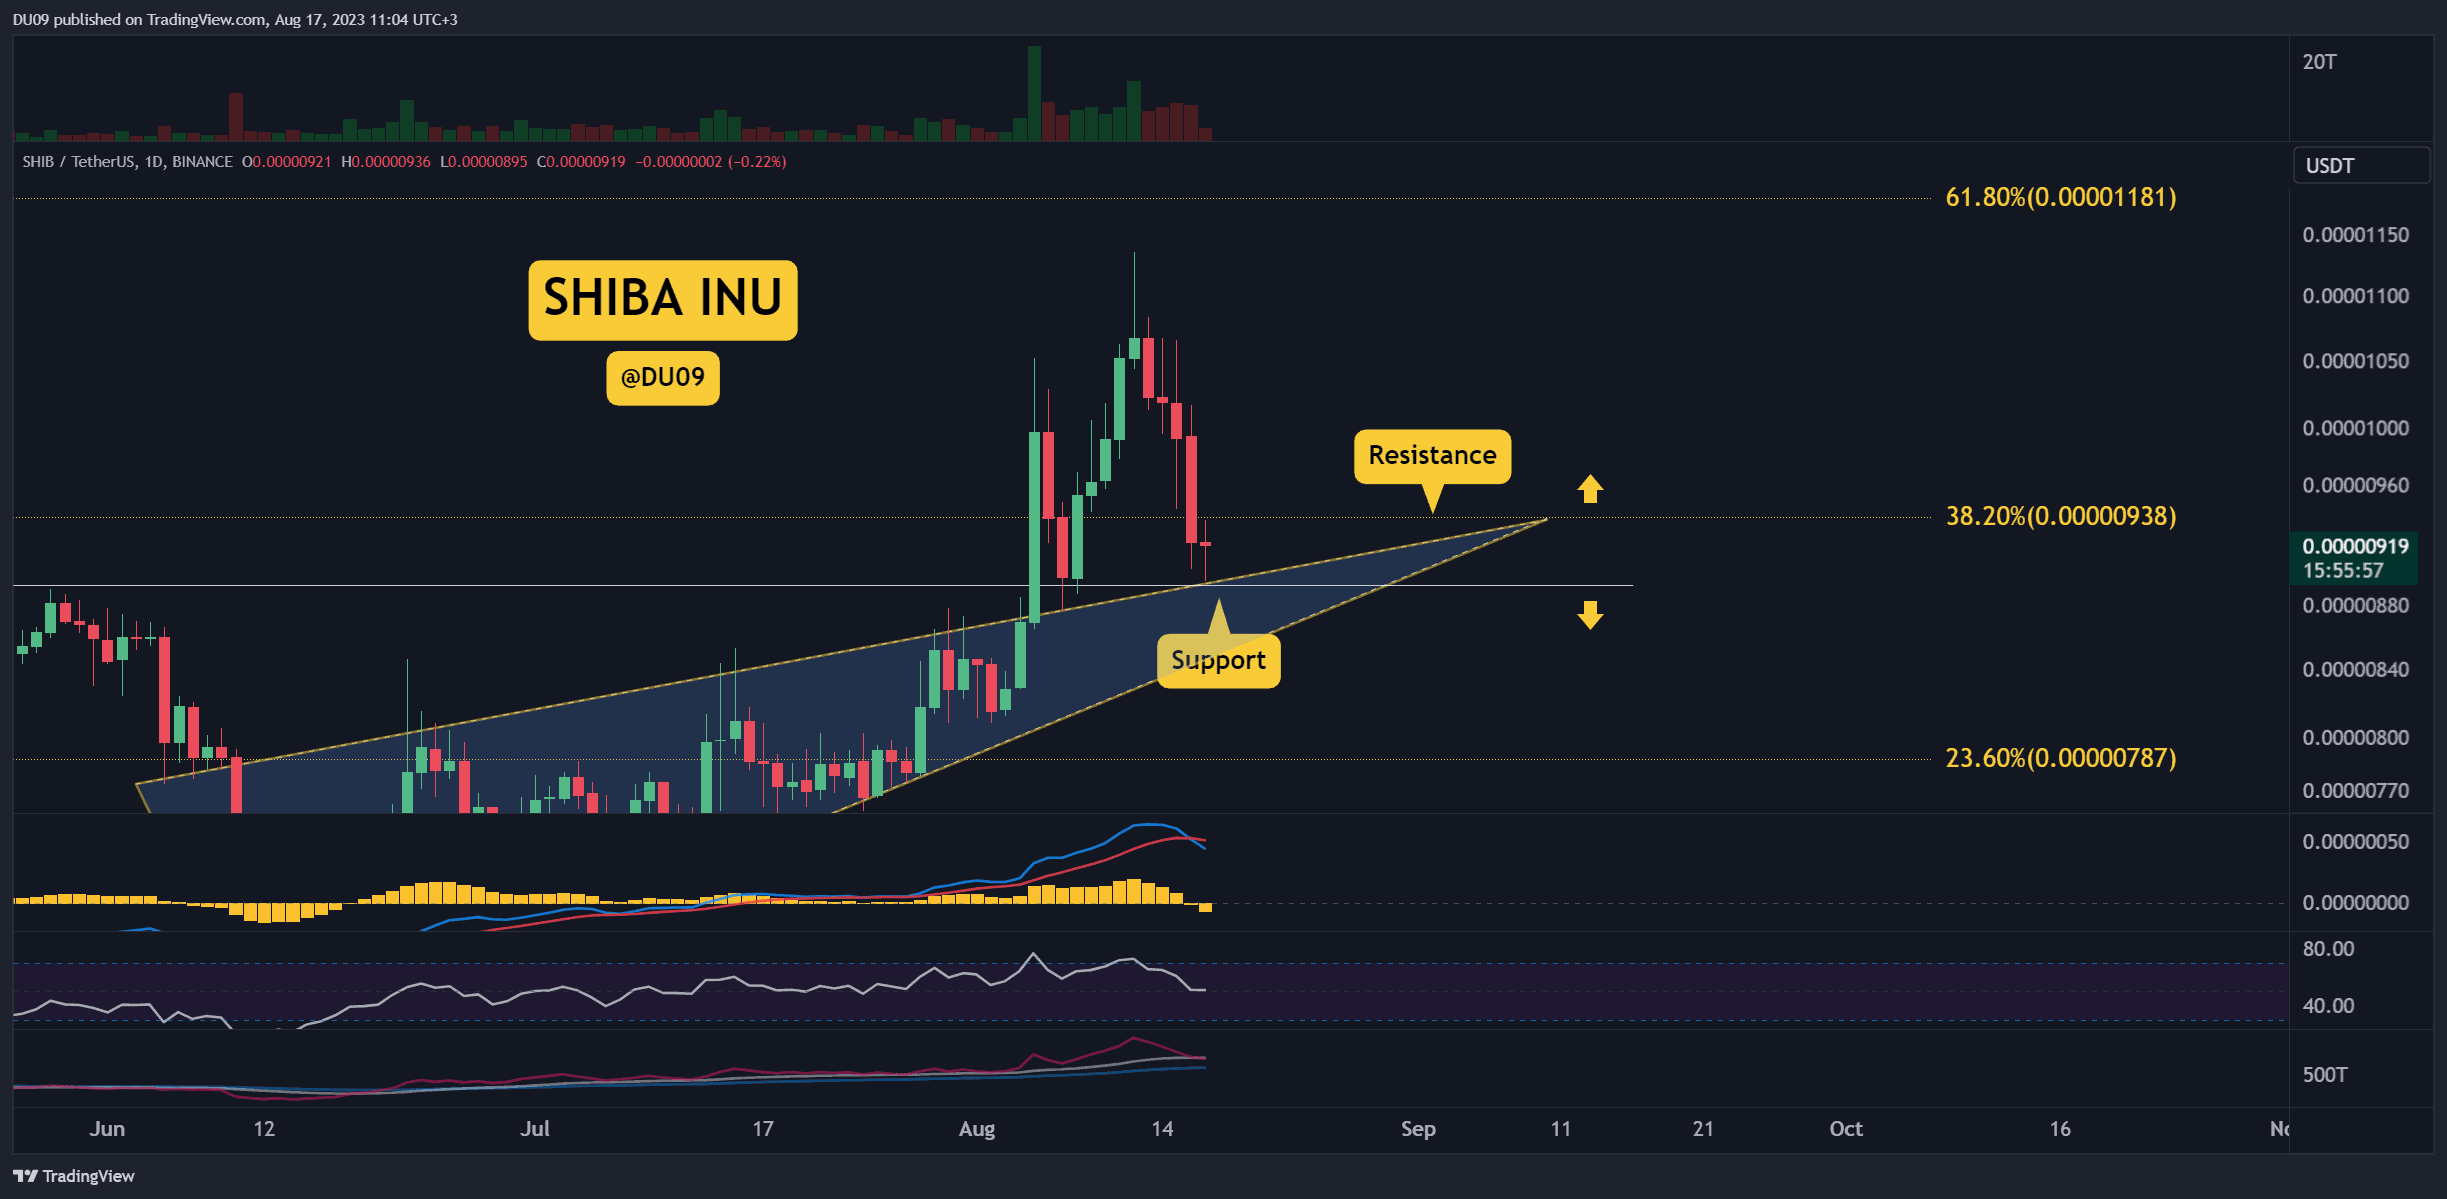Click the Oct label on the time axis
The image size is (2447, 1199).
point(1846,1129)
